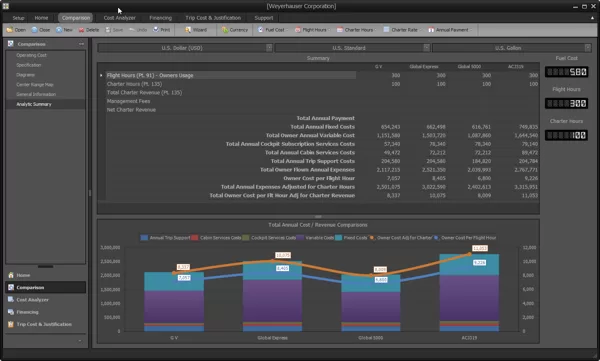This screenshot has height=361, width=600.
Task: Click the Comparison icon in the bottom navigation
Action: point(11,287)
